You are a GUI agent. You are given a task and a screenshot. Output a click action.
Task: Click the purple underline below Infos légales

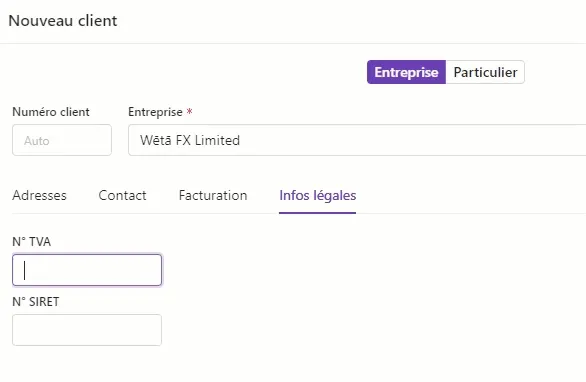pos(318,213)
